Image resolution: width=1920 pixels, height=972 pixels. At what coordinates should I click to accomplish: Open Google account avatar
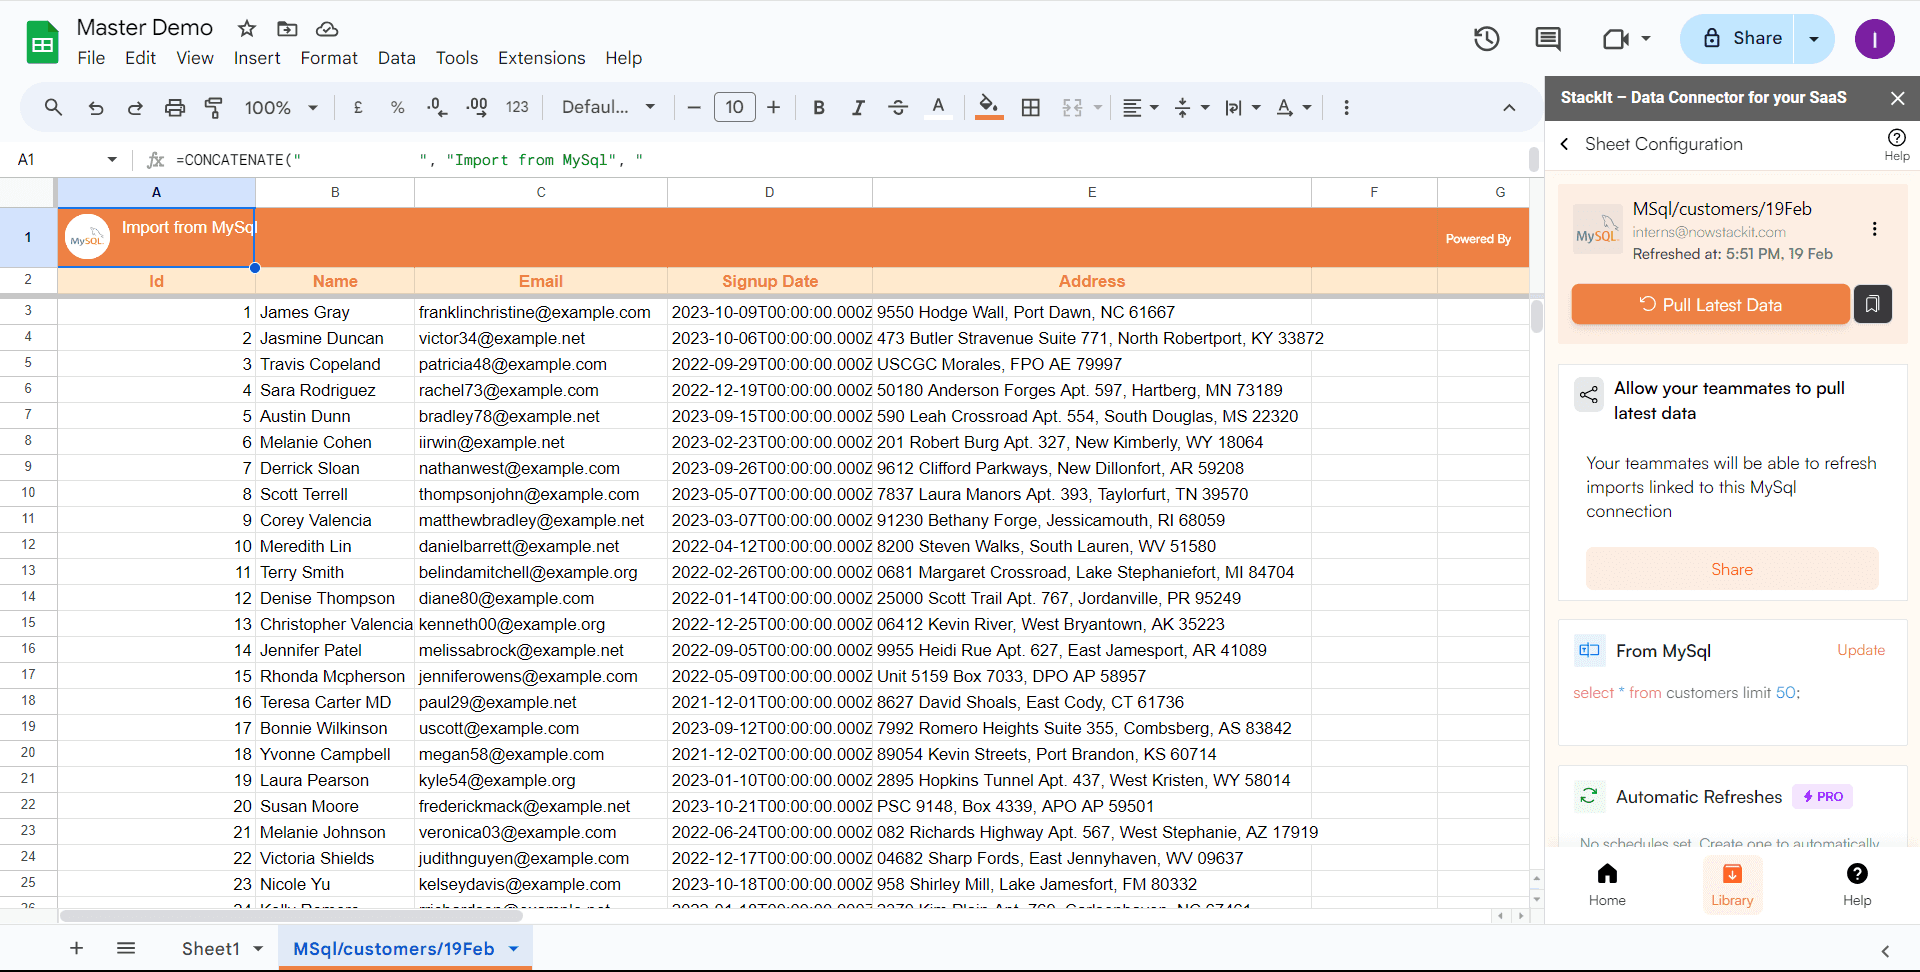[x=1875, y=39]
